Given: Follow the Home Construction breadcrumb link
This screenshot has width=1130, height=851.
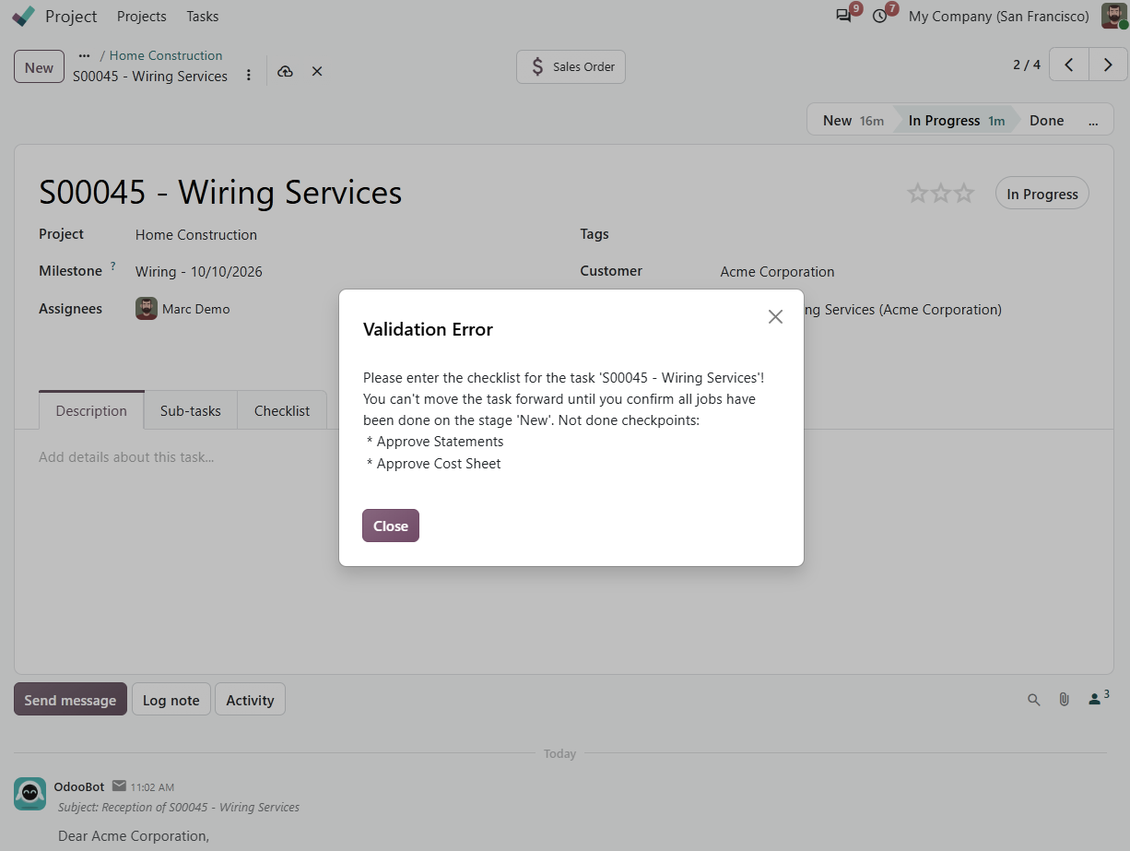Looking at the screenshot, I should tap(166, 55).
